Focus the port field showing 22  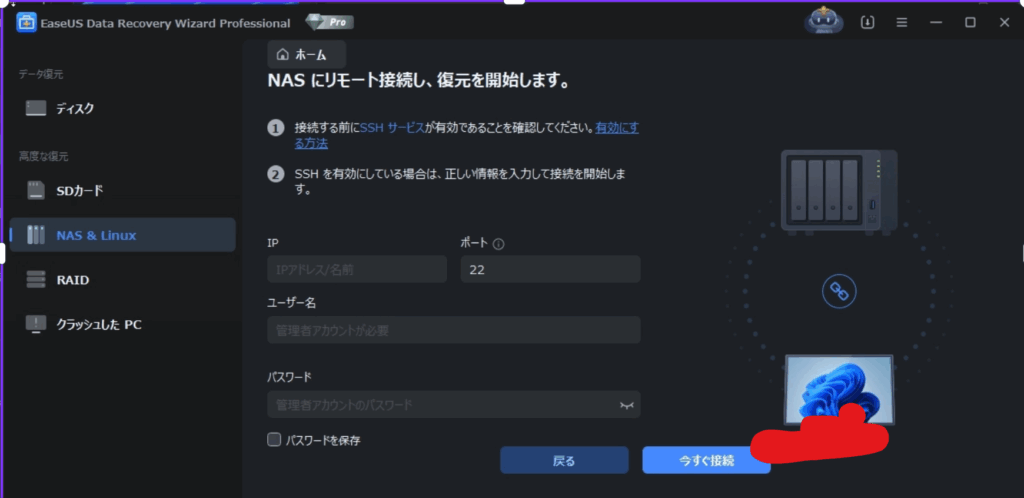click(551, 269)
